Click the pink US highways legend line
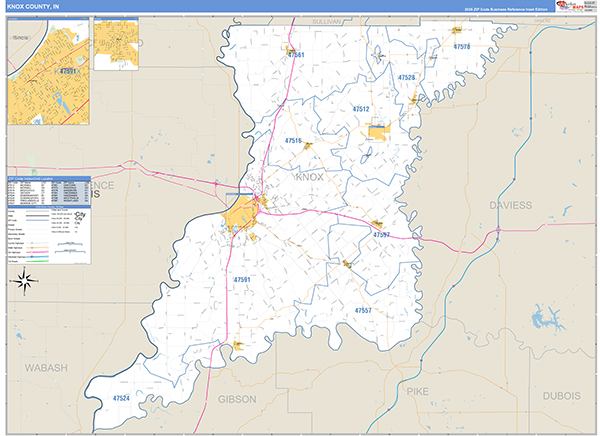Image resolution: width=600 pixels, height=436 pixels. pos(38,252)
